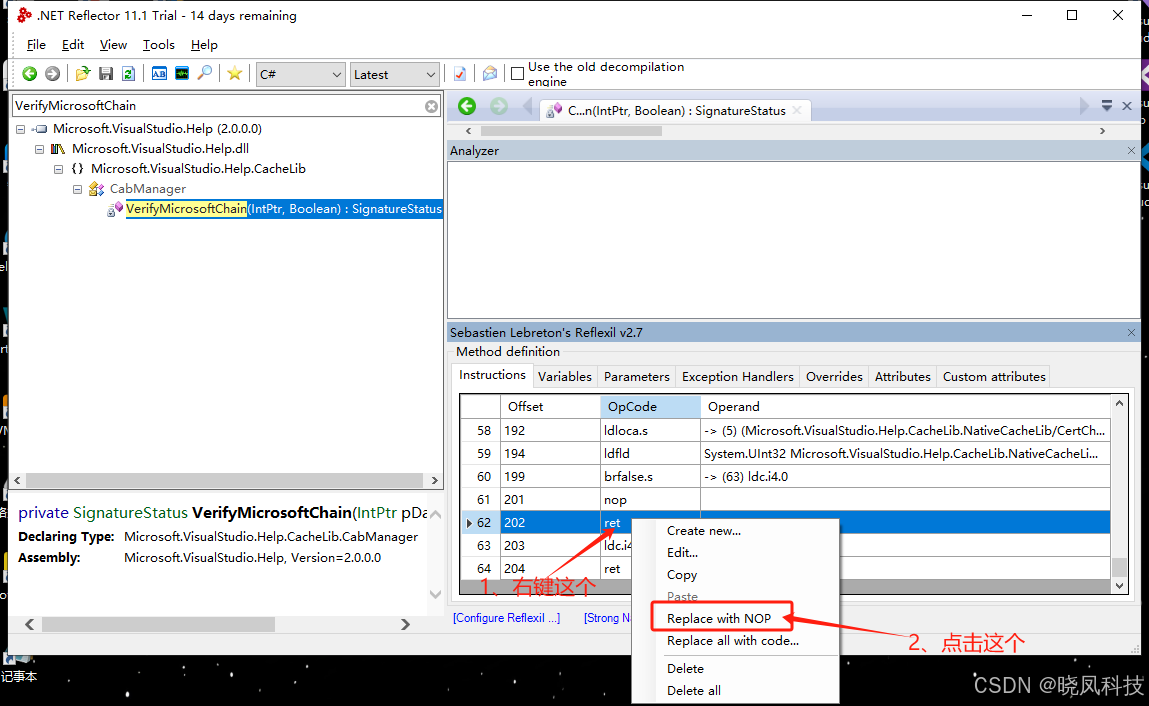Choose Replace with NOP in context menu

(719, 618)
